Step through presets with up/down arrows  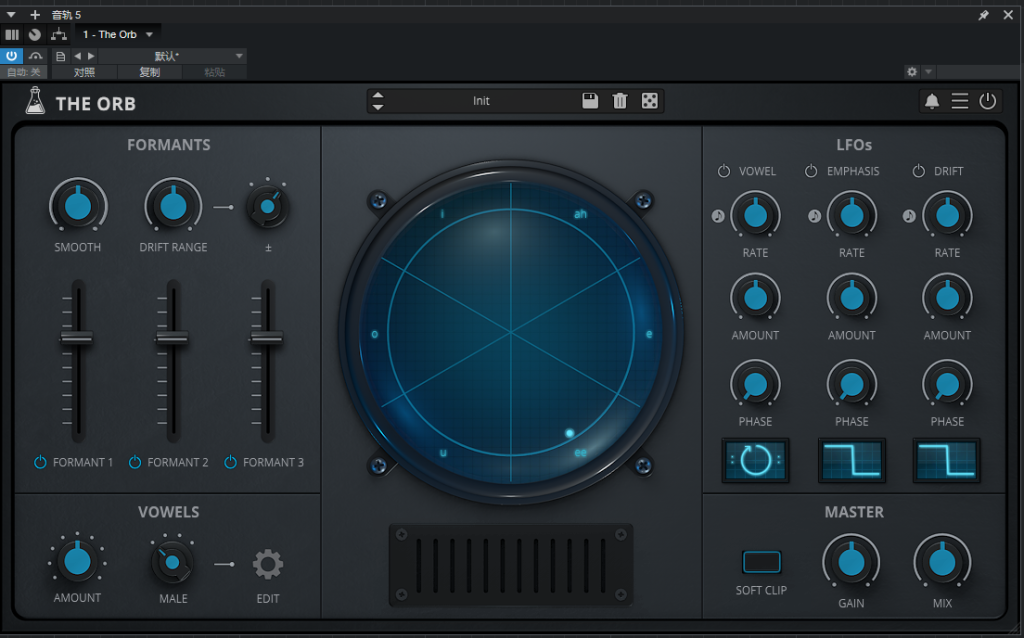(x=377, y=101)
